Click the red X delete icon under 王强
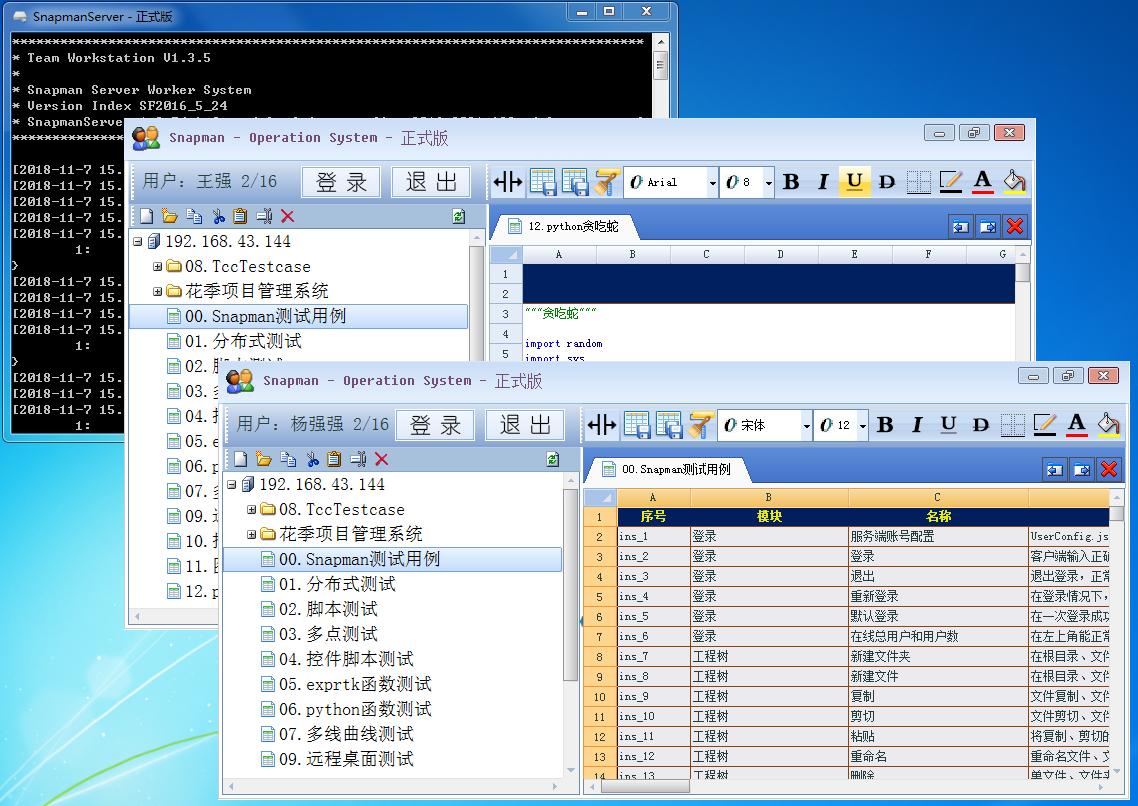The image size is (1138, 806). click(288, 216)
